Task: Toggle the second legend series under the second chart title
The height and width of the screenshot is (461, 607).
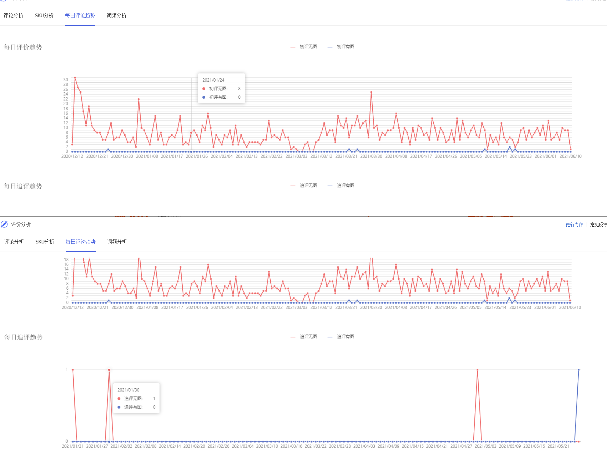Action: click(344, 185)
